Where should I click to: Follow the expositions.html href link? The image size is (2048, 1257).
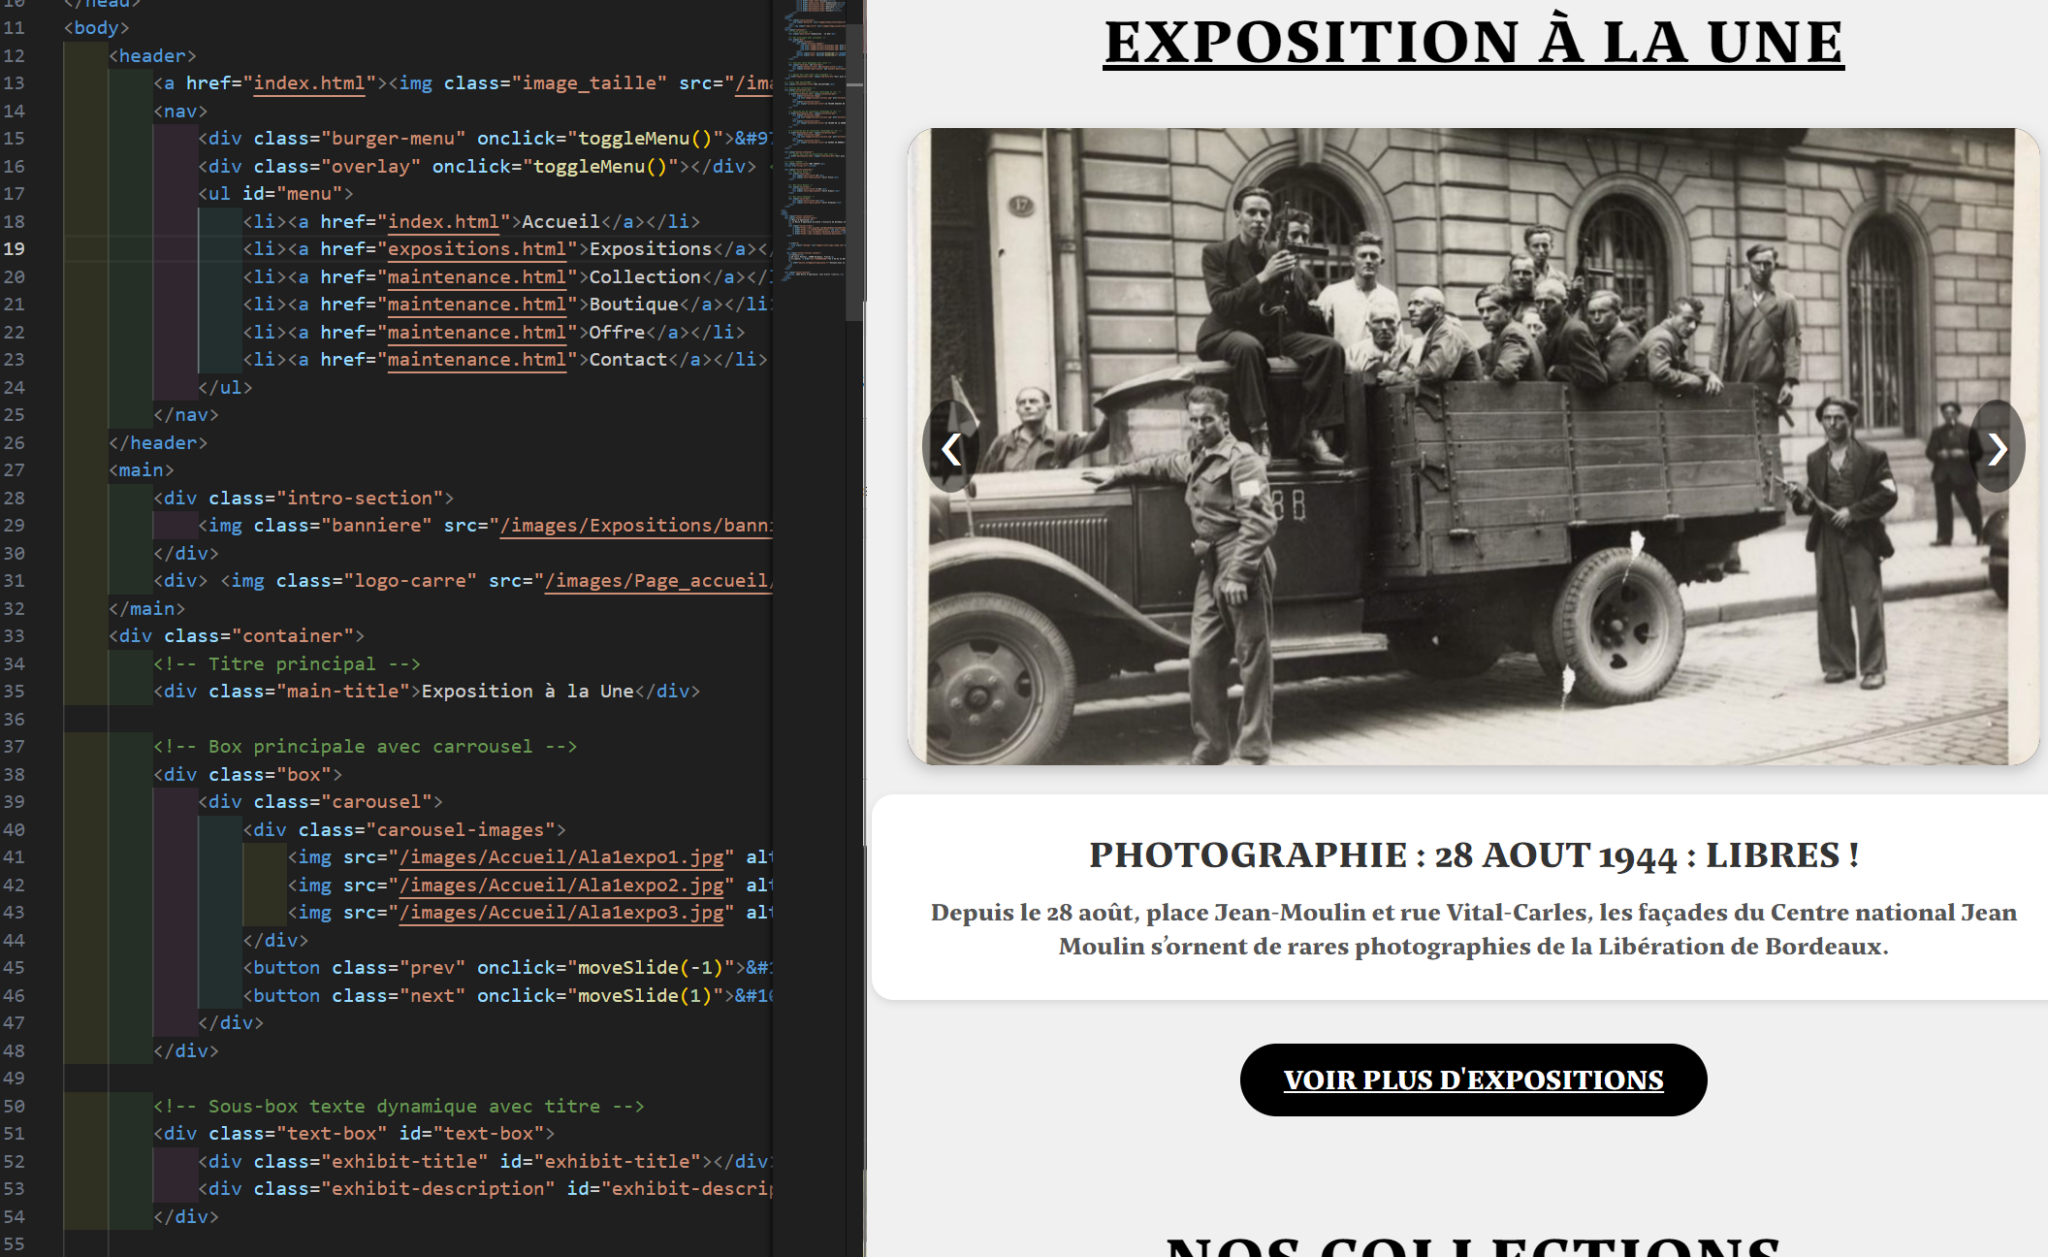pos(477,249)
